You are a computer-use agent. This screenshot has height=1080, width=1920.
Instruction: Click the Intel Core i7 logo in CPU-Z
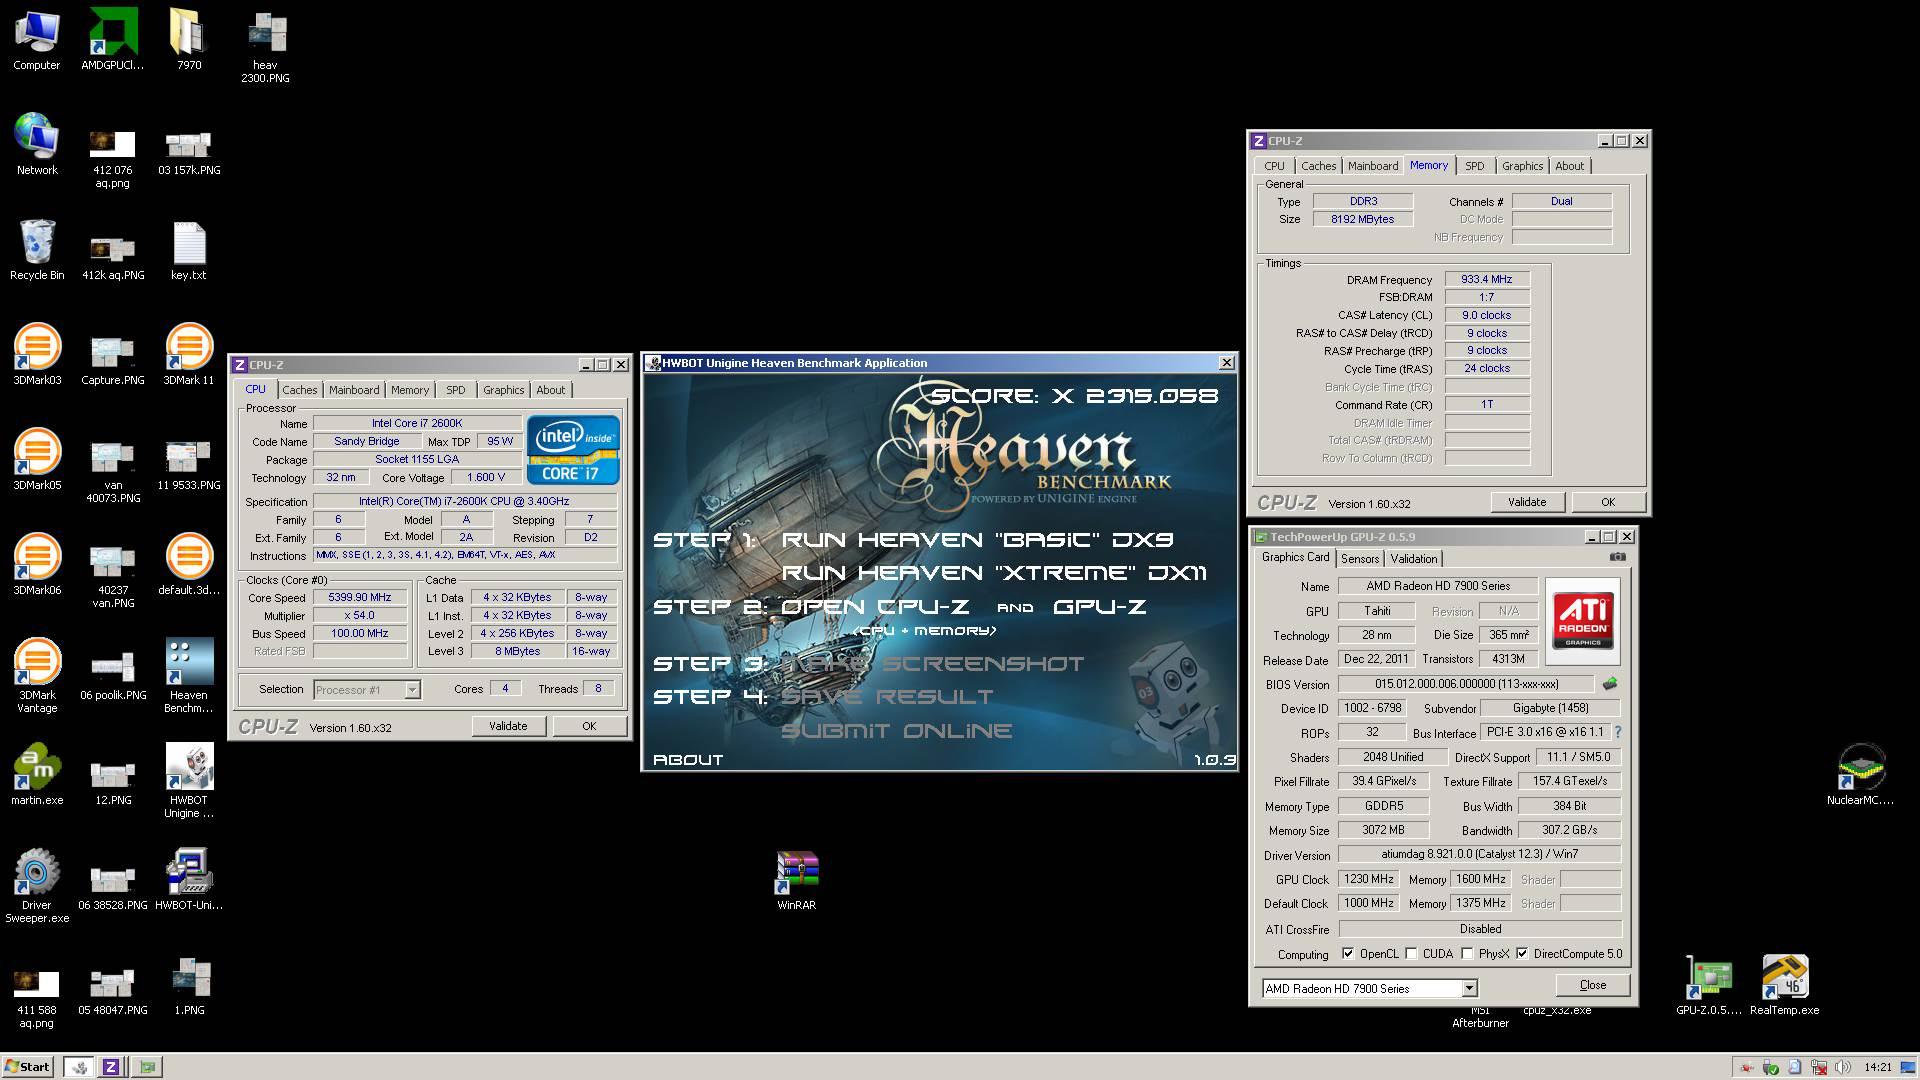tap(573, 450)
